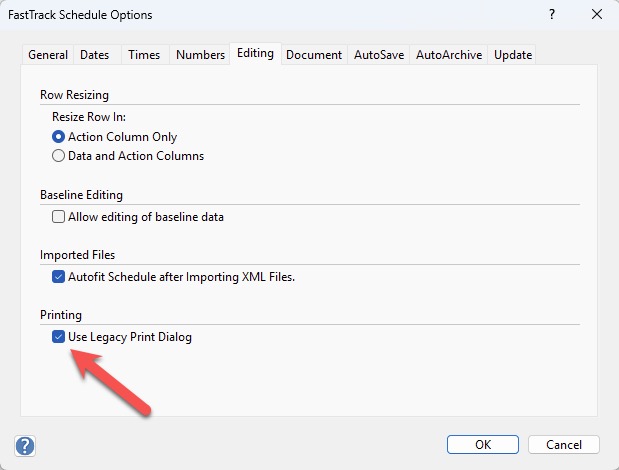
Task: Close the FastTrack Schedule Options dialog
Action: pyautogui.click(x=596, y=15)
